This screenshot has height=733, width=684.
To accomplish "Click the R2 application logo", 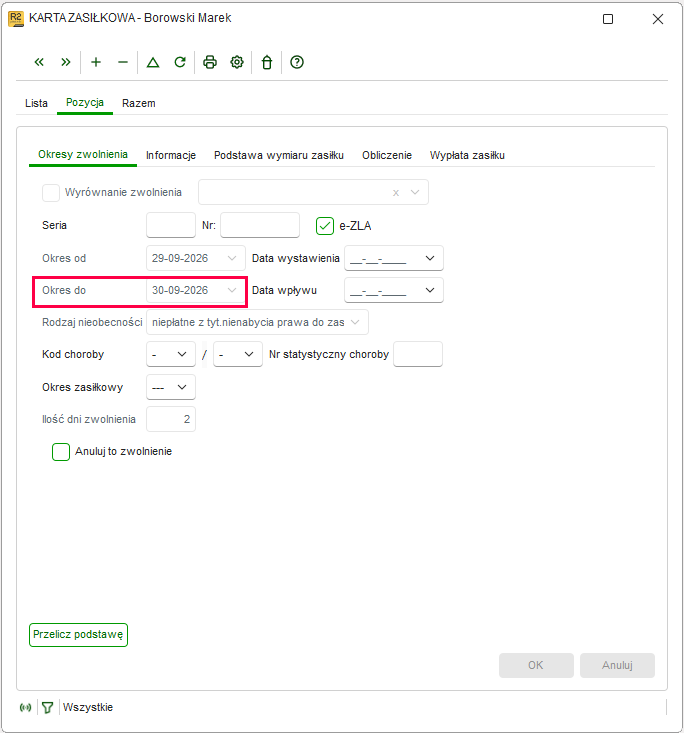I will click(x=16, y=19).
